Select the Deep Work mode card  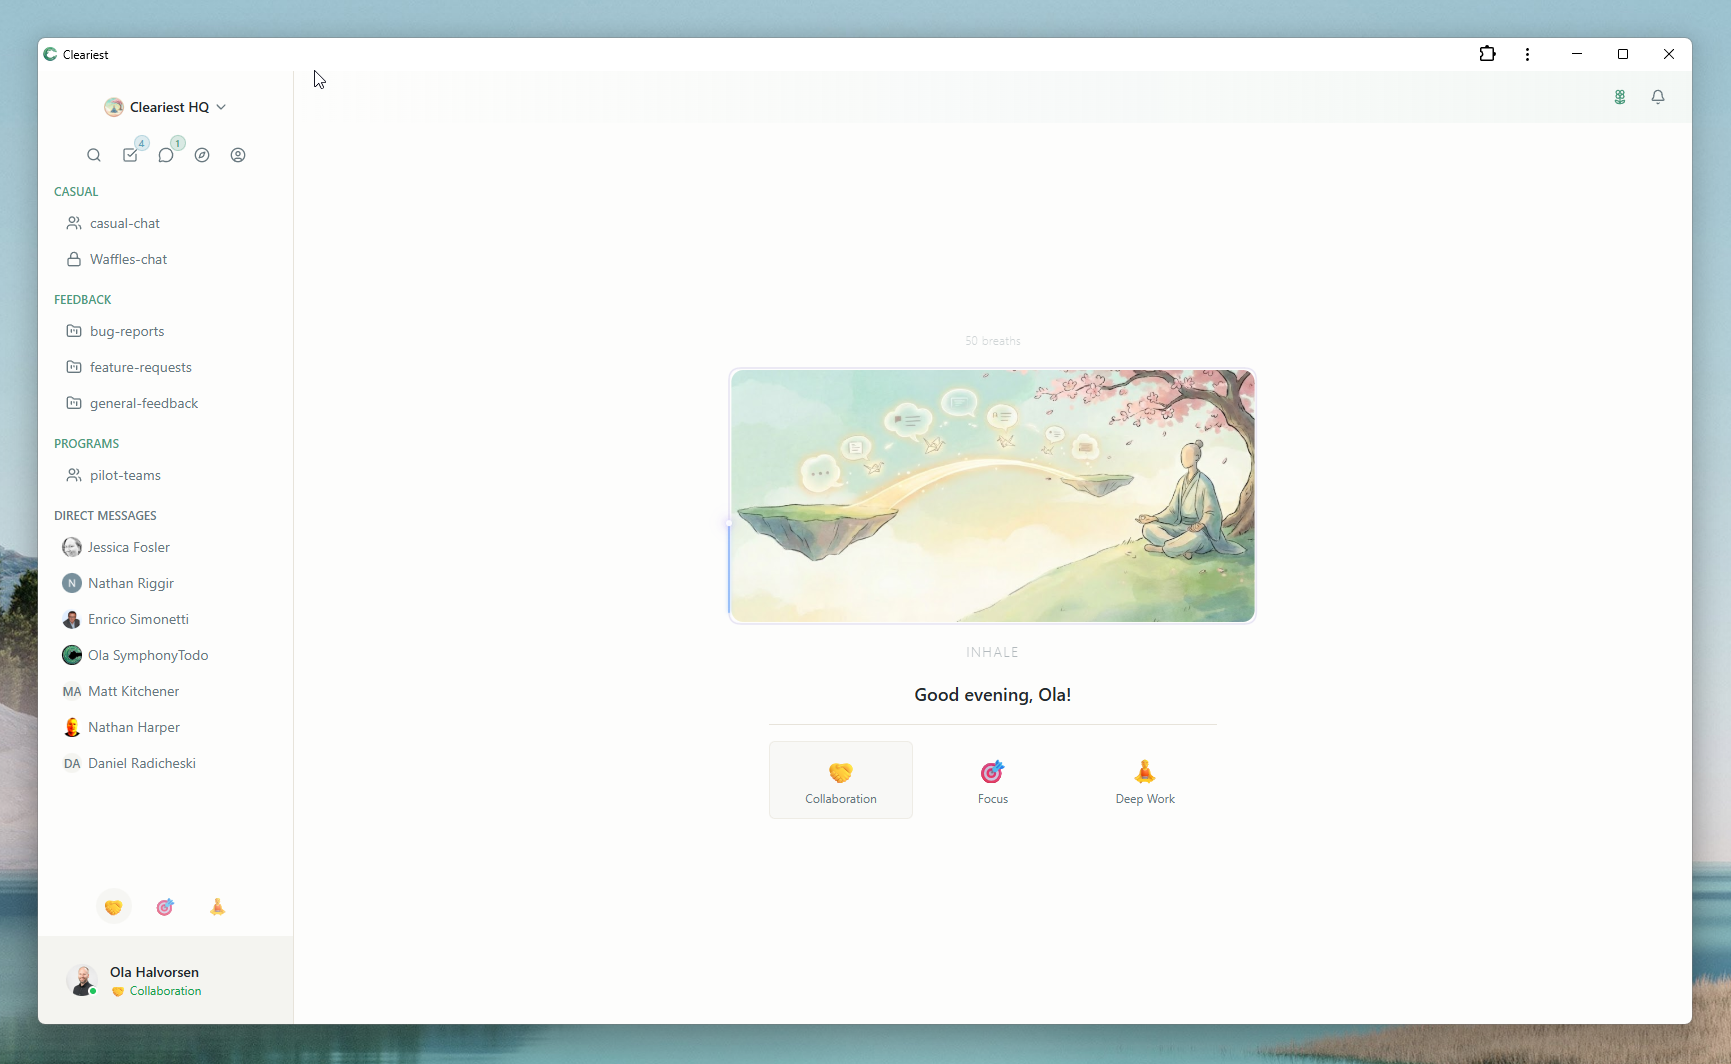1145,780
